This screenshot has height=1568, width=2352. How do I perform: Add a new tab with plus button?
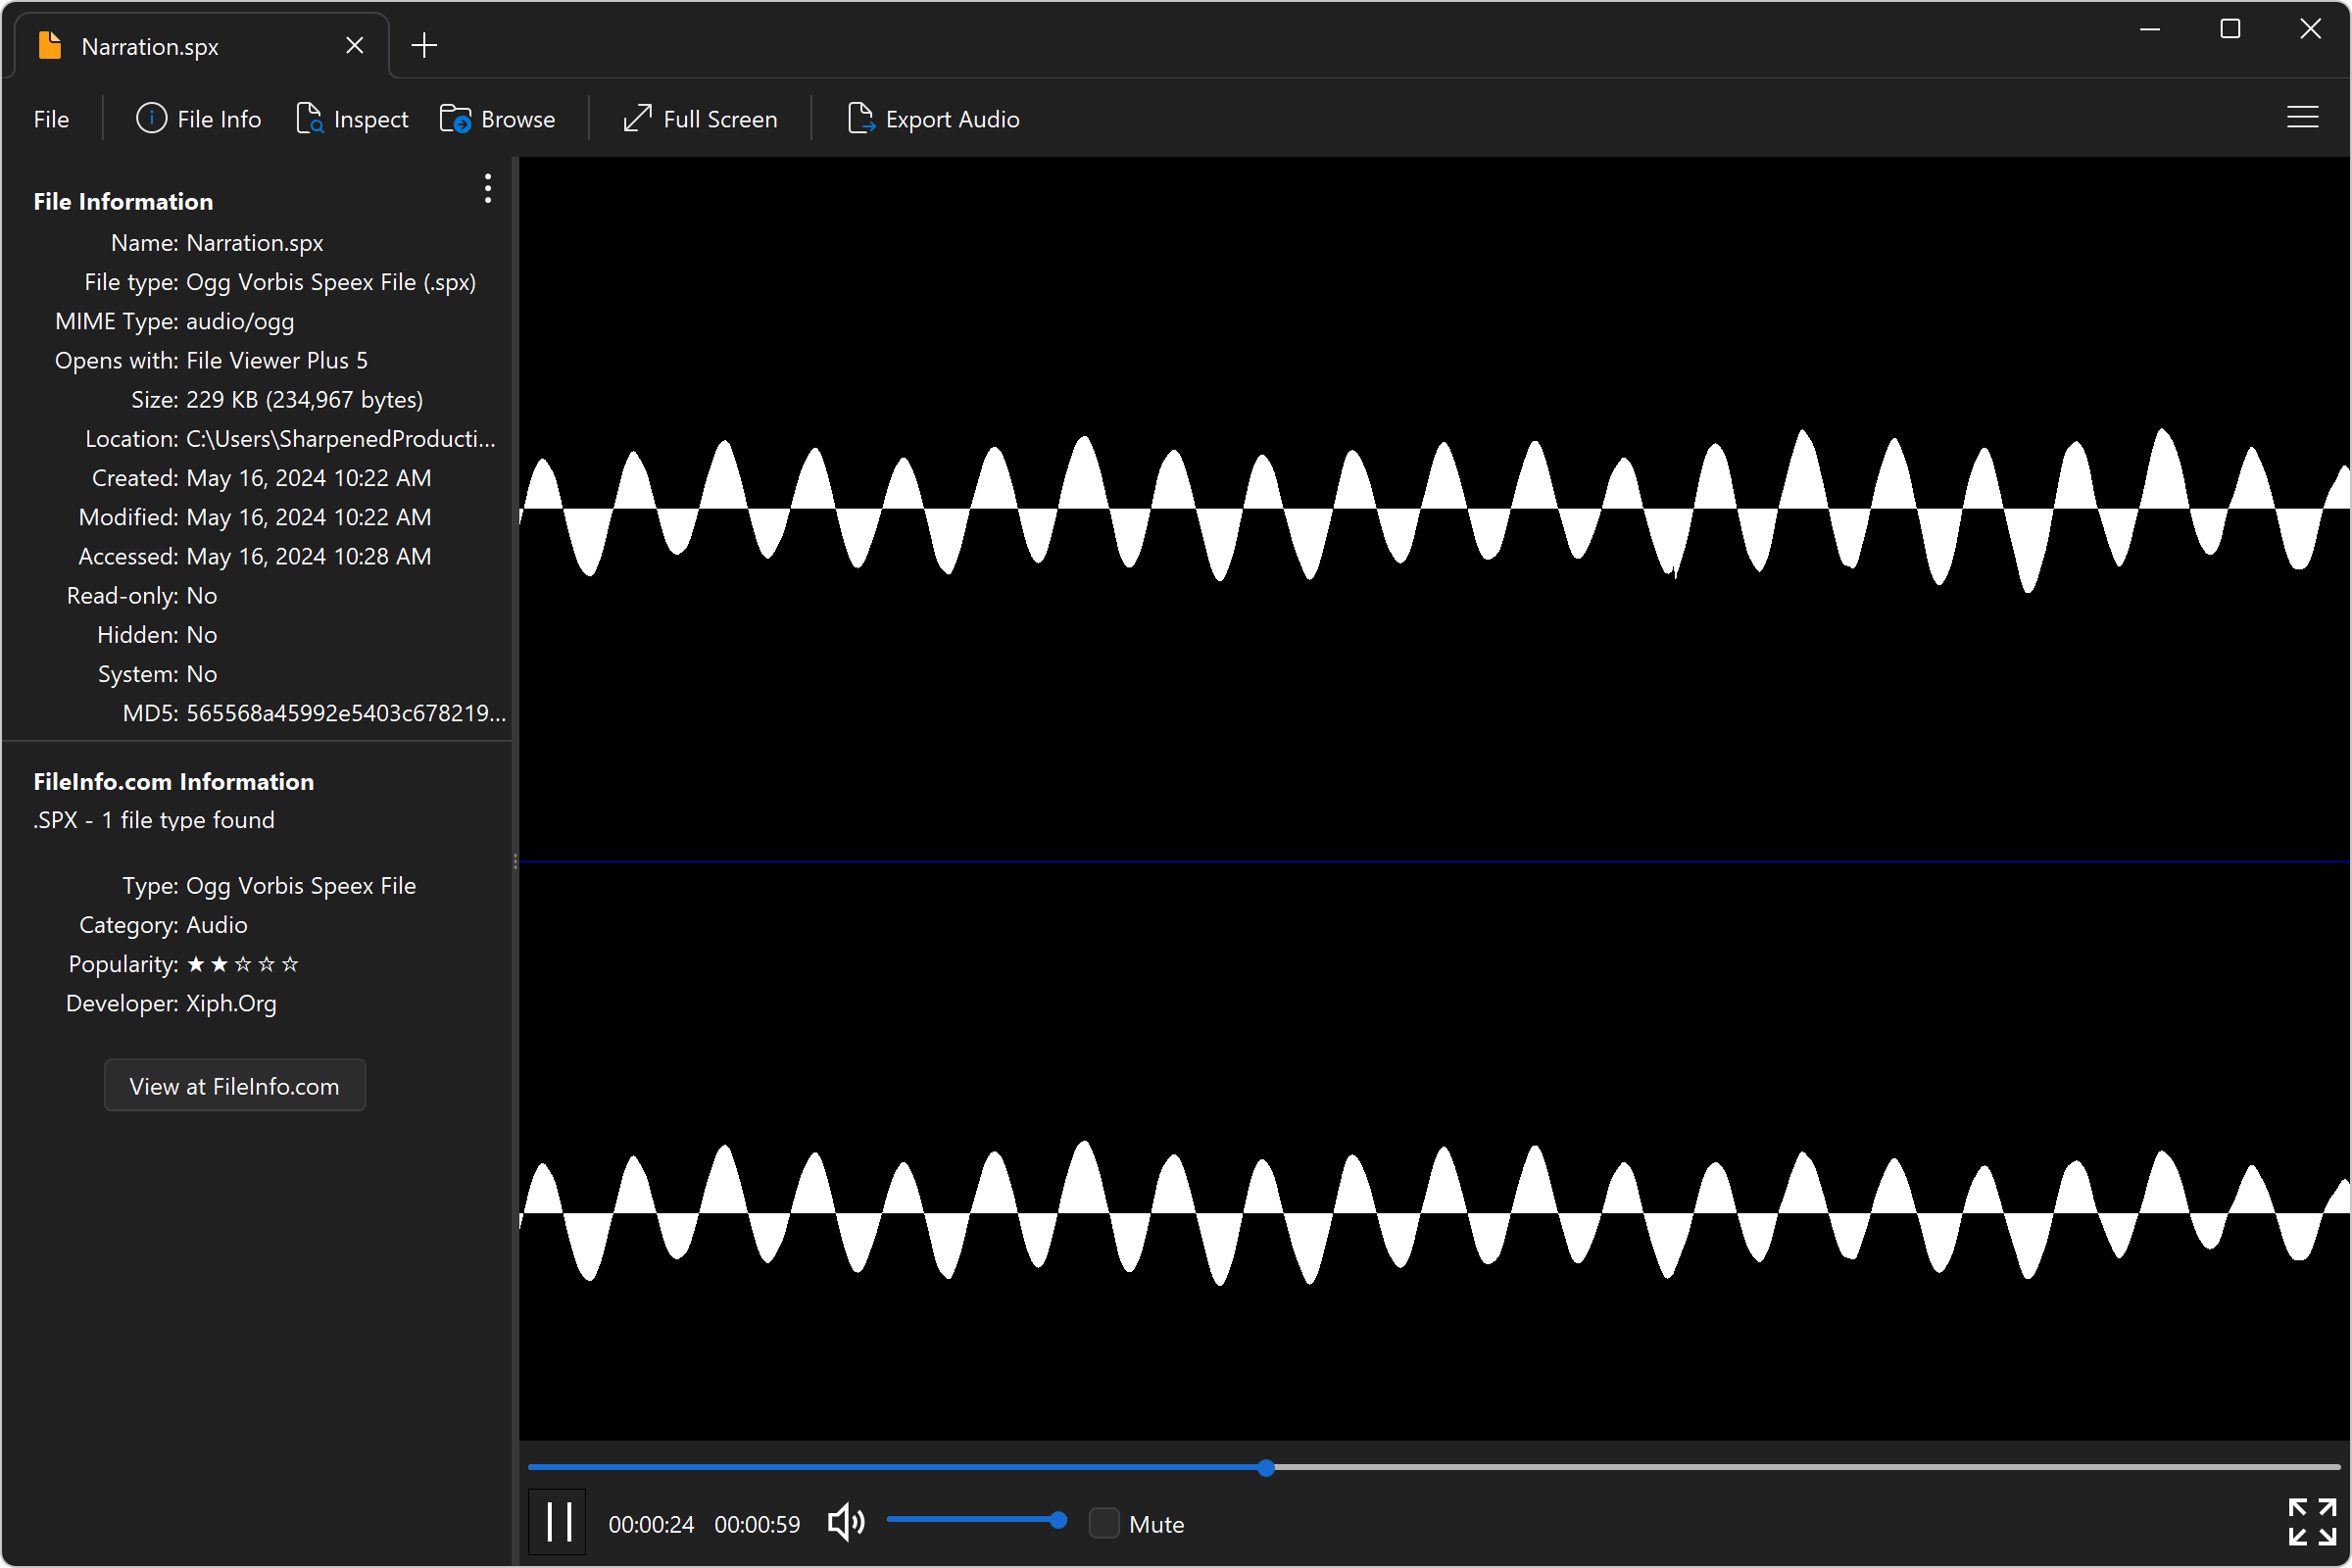[x=424, y=46]
